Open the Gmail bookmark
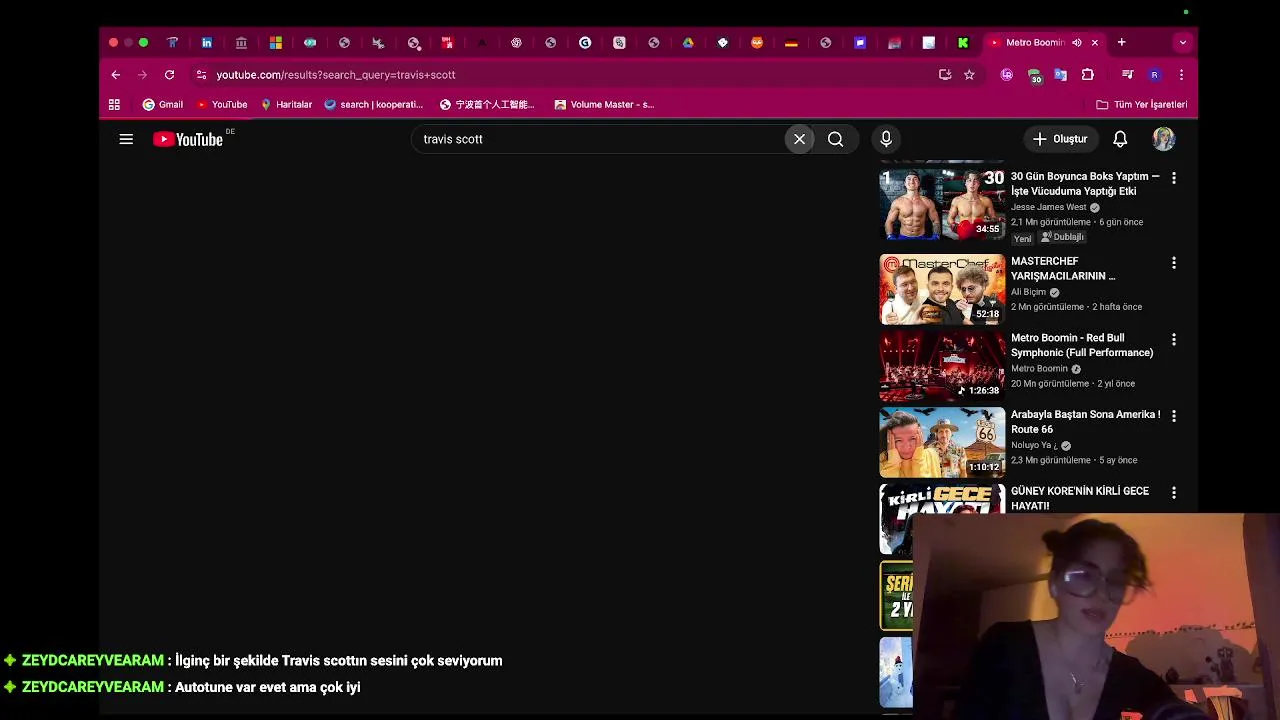1280x720 pixels. 163,104
